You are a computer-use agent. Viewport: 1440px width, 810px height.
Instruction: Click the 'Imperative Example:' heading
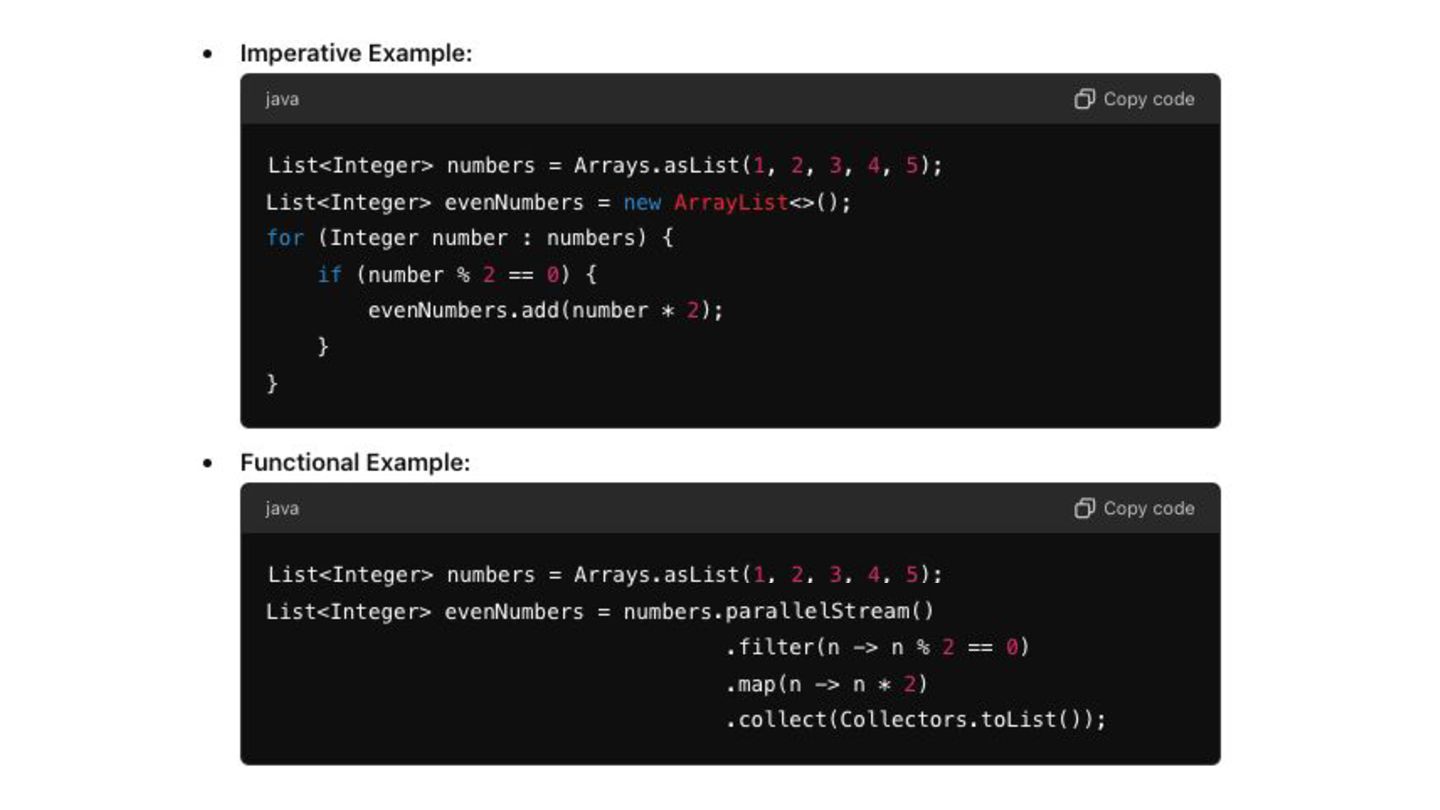click(x=355, y=54)
